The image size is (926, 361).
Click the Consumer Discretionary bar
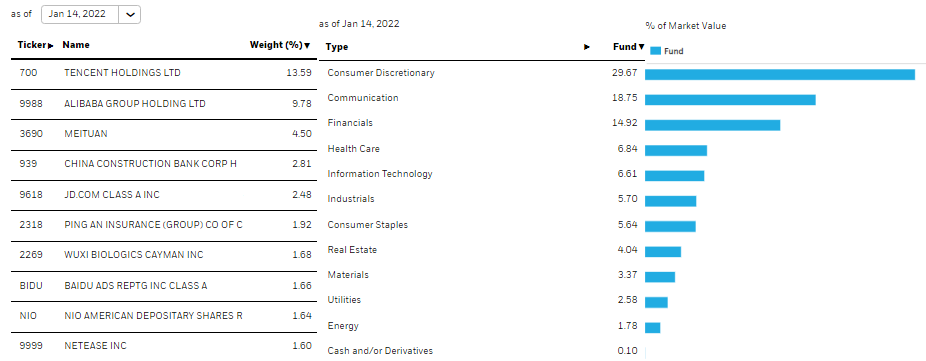click(x=780, y=74)
